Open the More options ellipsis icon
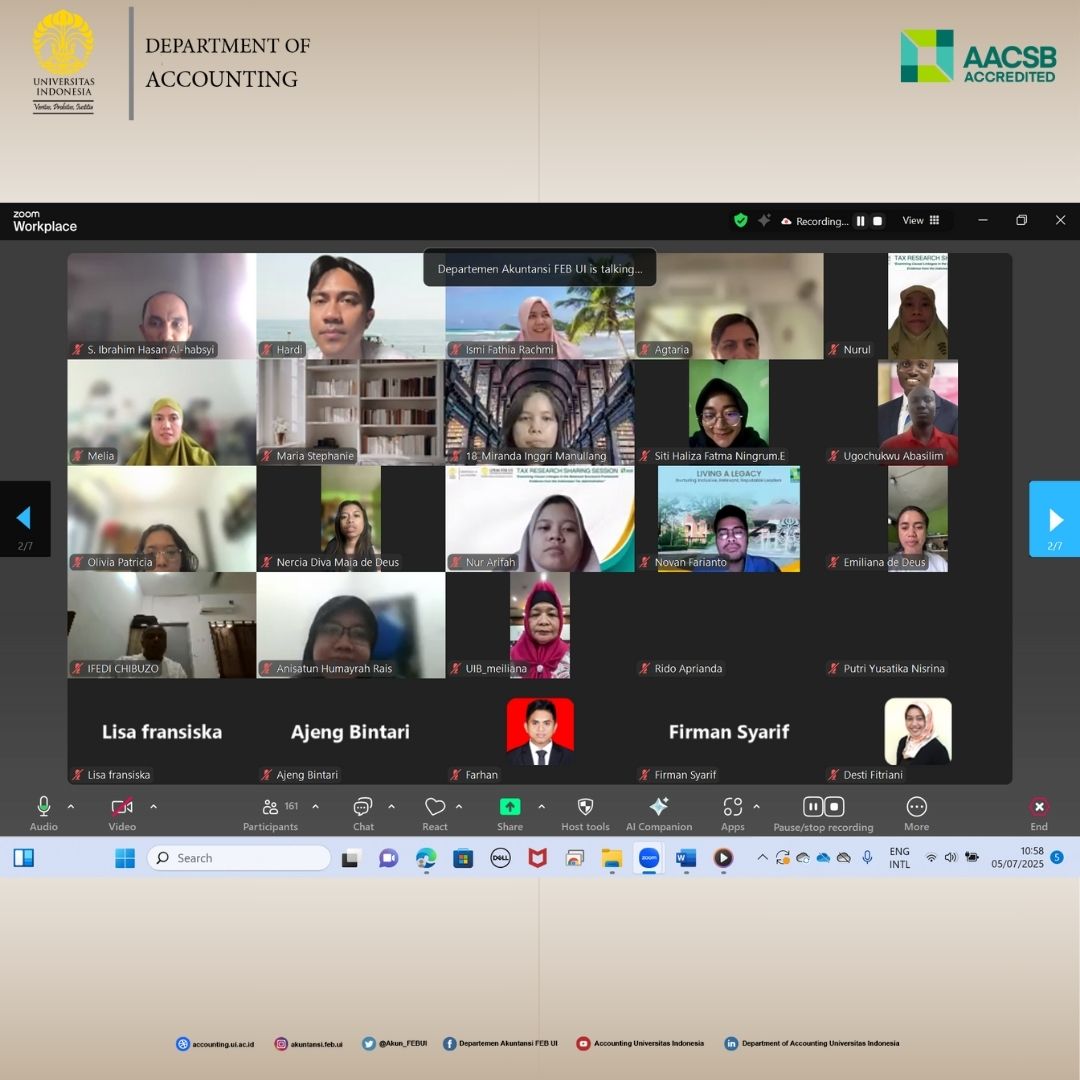 click(x=916, y=808)
